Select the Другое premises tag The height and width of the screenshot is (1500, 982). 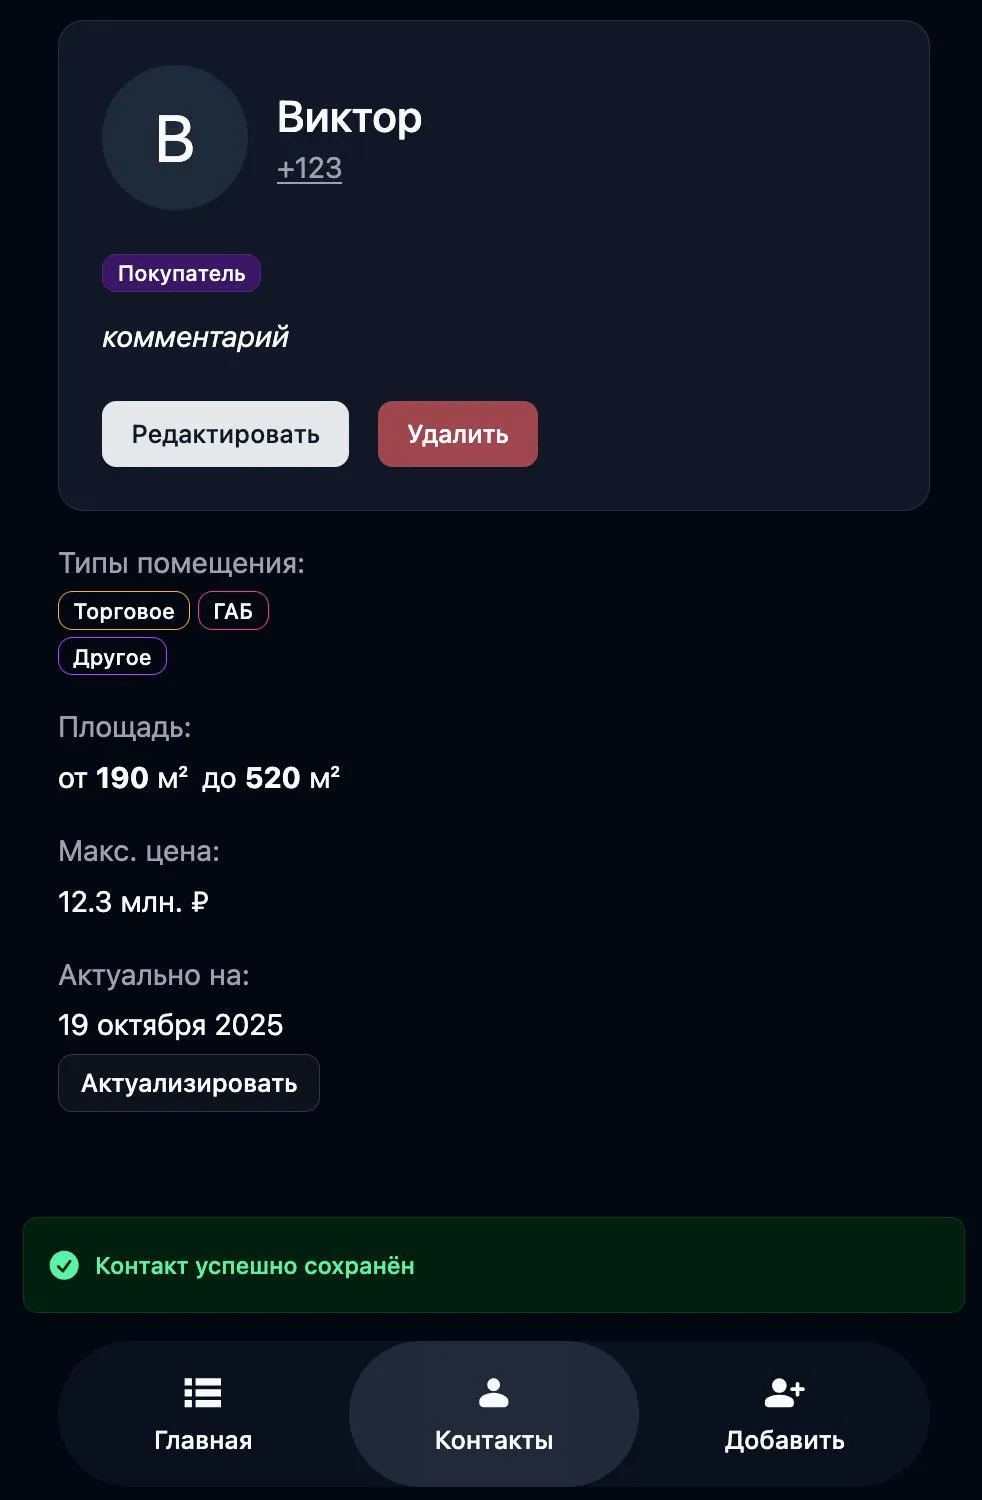(112, 657)
